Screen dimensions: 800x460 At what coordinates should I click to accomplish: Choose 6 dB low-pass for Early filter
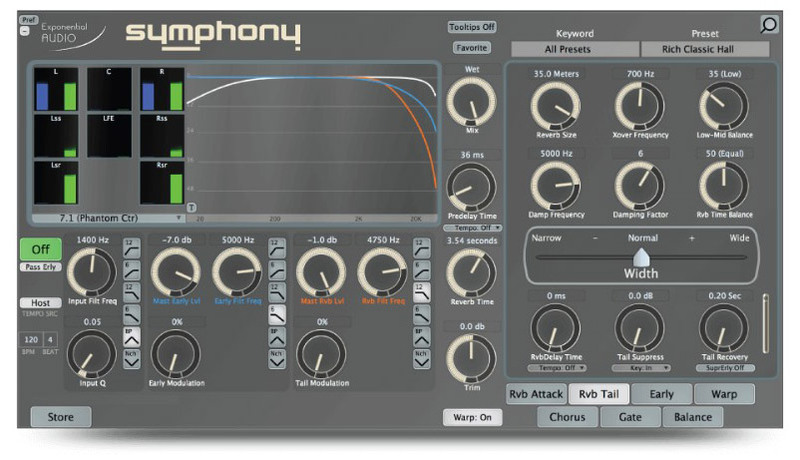point(277,315)
